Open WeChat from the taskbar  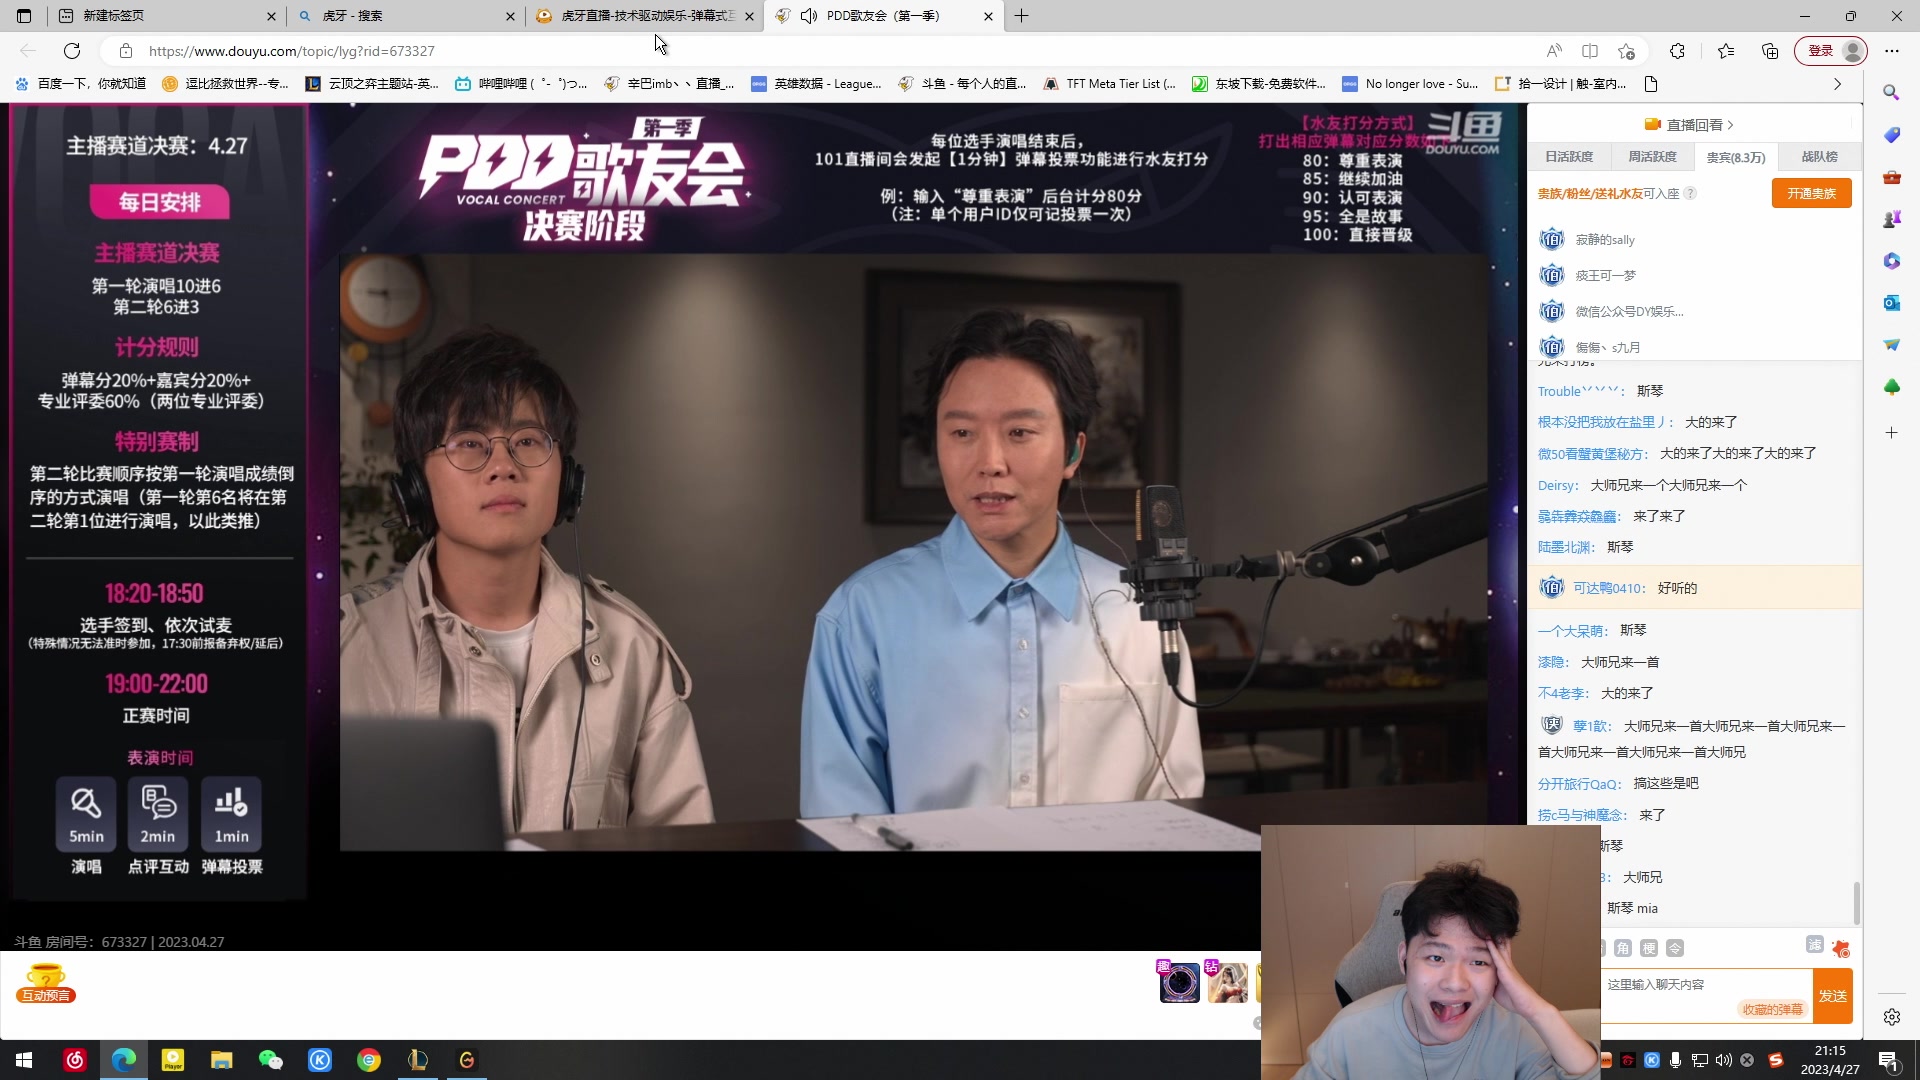tap(270, 1060)
